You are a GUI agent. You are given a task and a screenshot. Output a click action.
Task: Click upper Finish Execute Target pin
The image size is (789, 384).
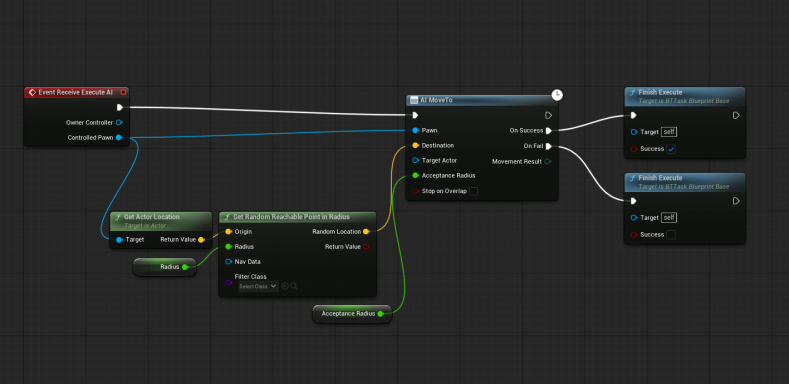click(634, 132)
